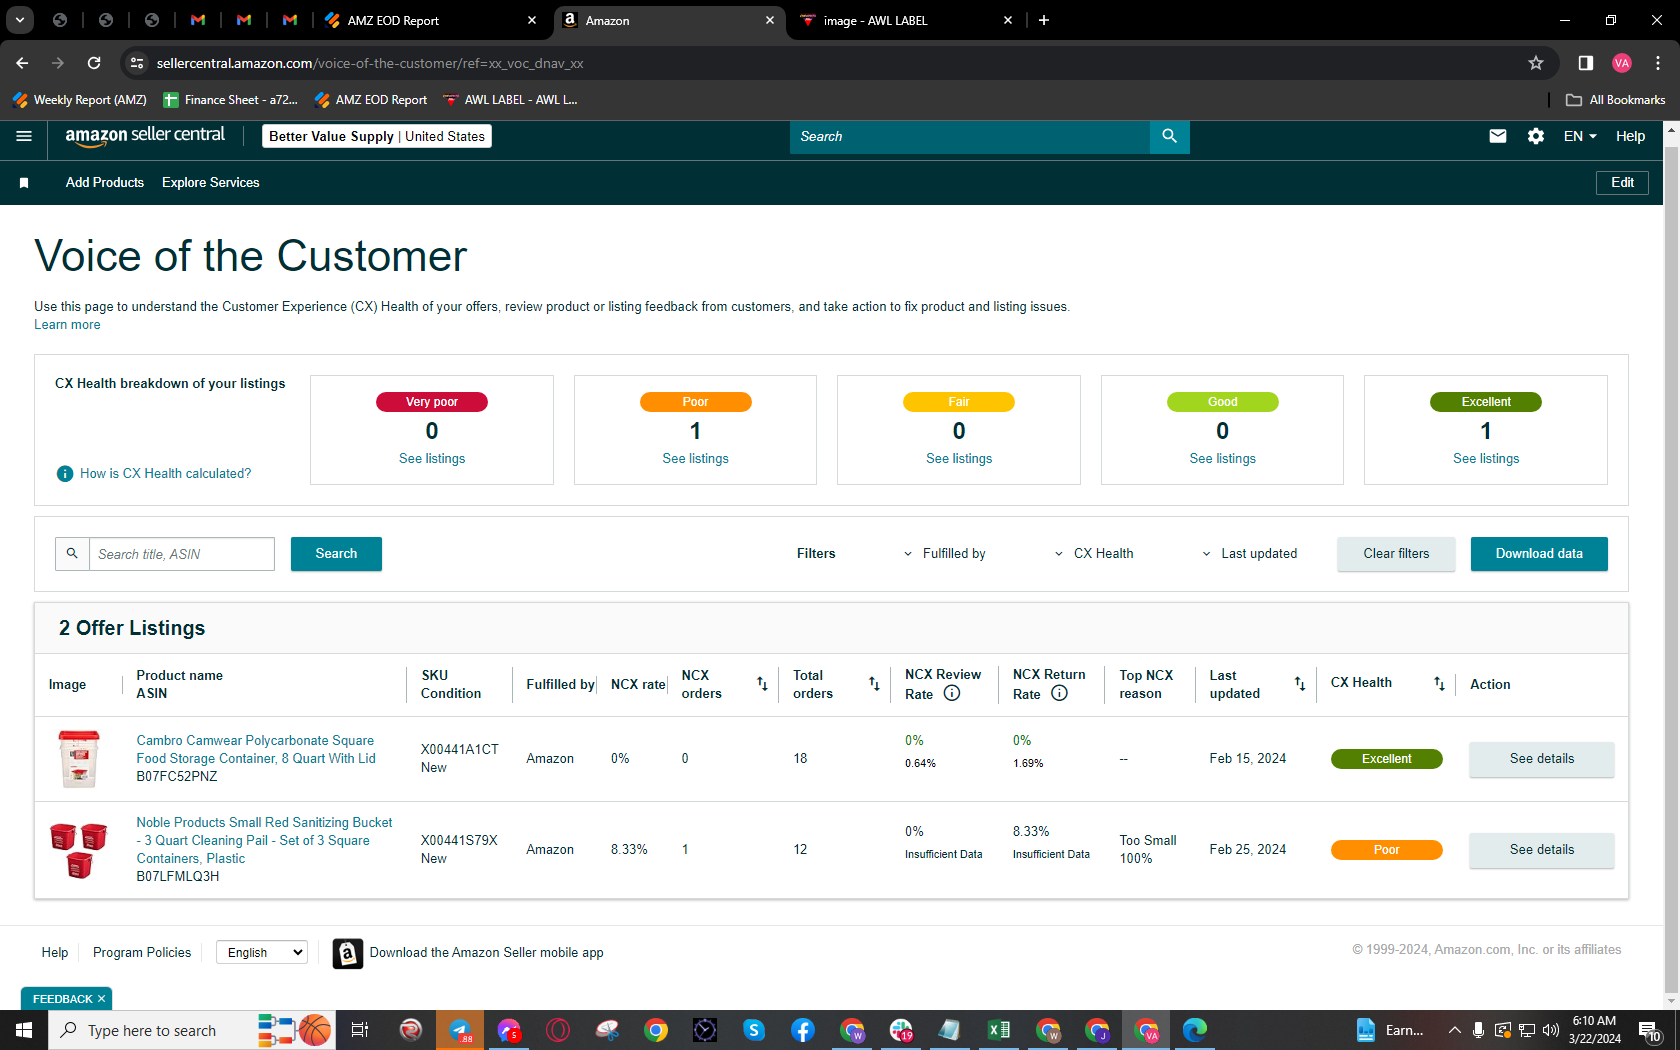Click the Noble red buckets product thumbnail

pos(79,850)
